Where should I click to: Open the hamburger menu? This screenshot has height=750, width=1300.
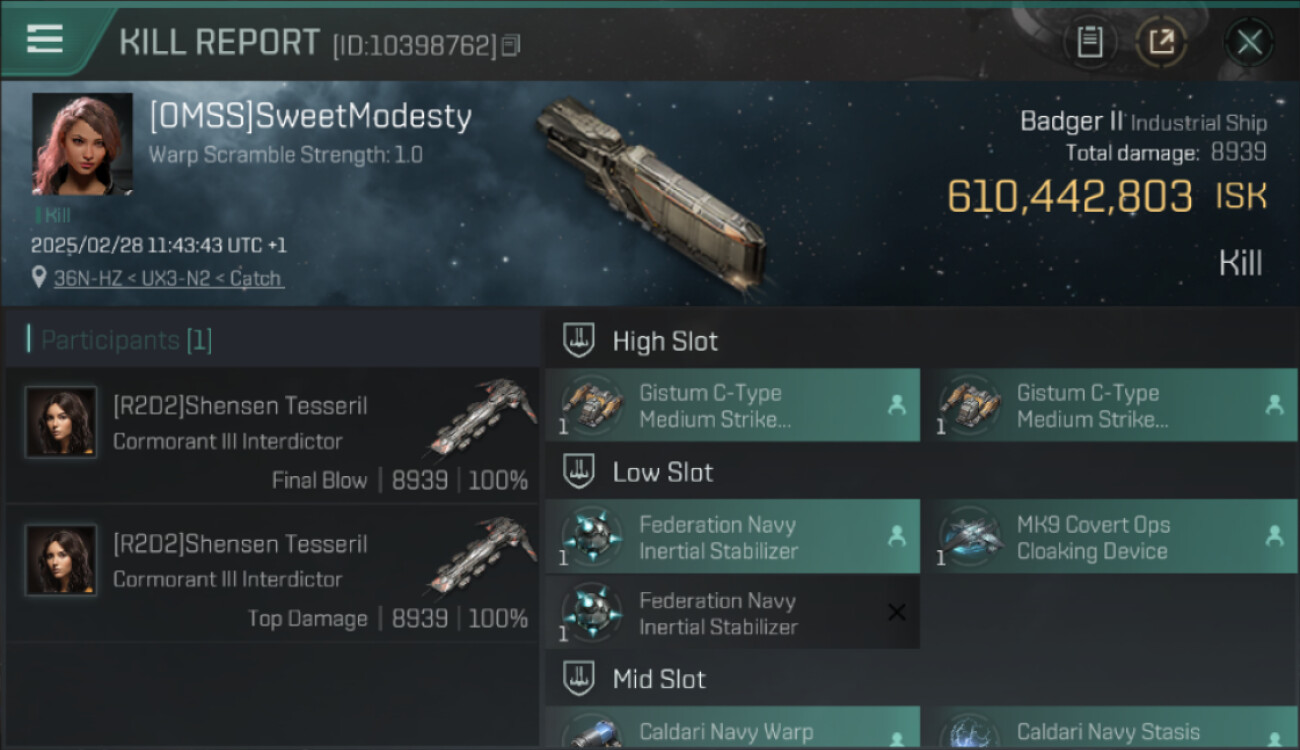[45, 40]
